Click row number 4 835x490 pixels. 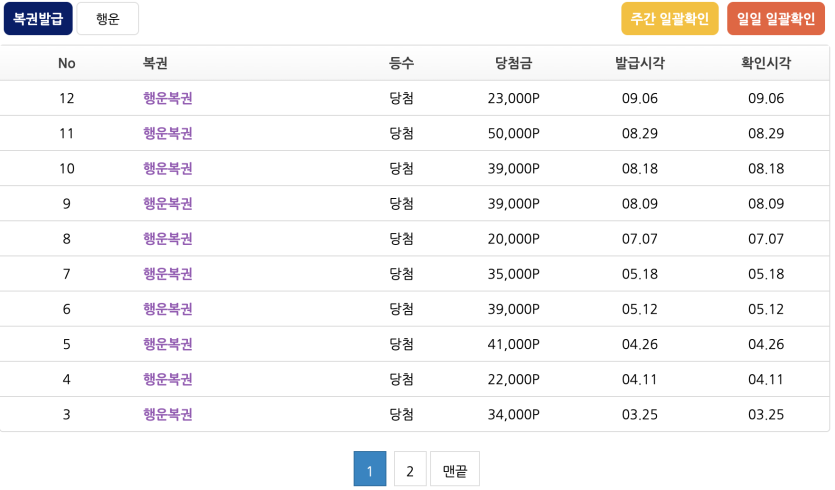click(67, 379)
